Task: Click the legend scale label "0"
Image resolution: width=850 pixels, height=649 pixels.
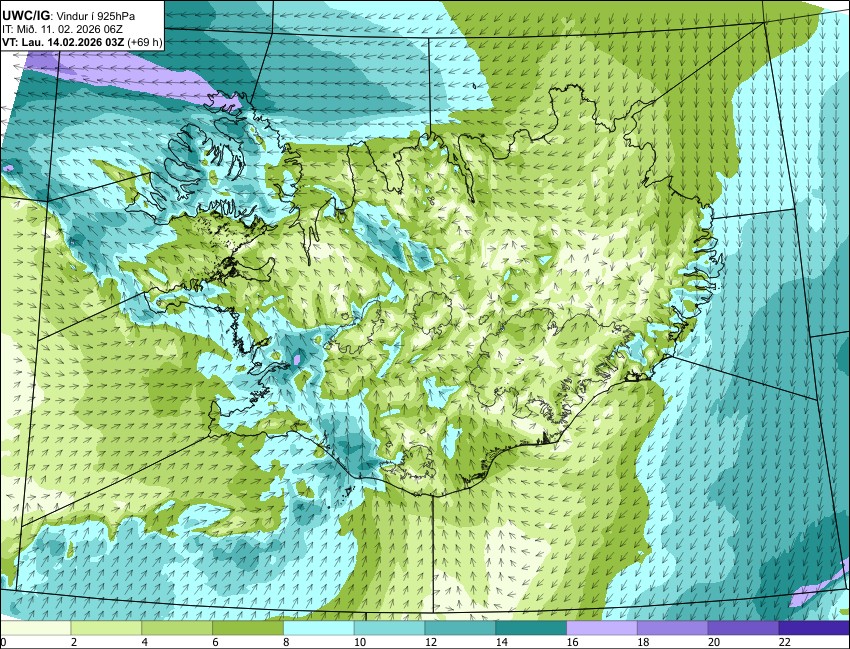Action: coord(3,642)
